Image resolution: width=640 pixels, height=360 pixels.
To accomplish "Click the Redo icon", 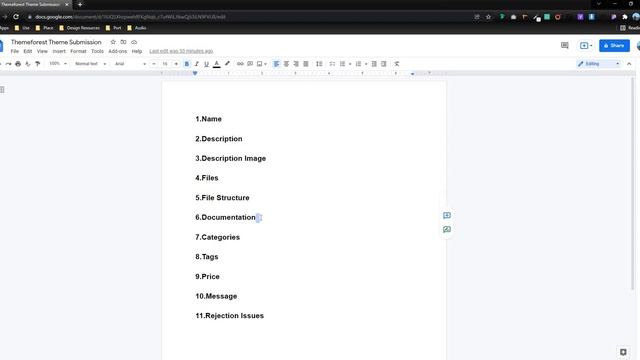I will click(8, 64).
